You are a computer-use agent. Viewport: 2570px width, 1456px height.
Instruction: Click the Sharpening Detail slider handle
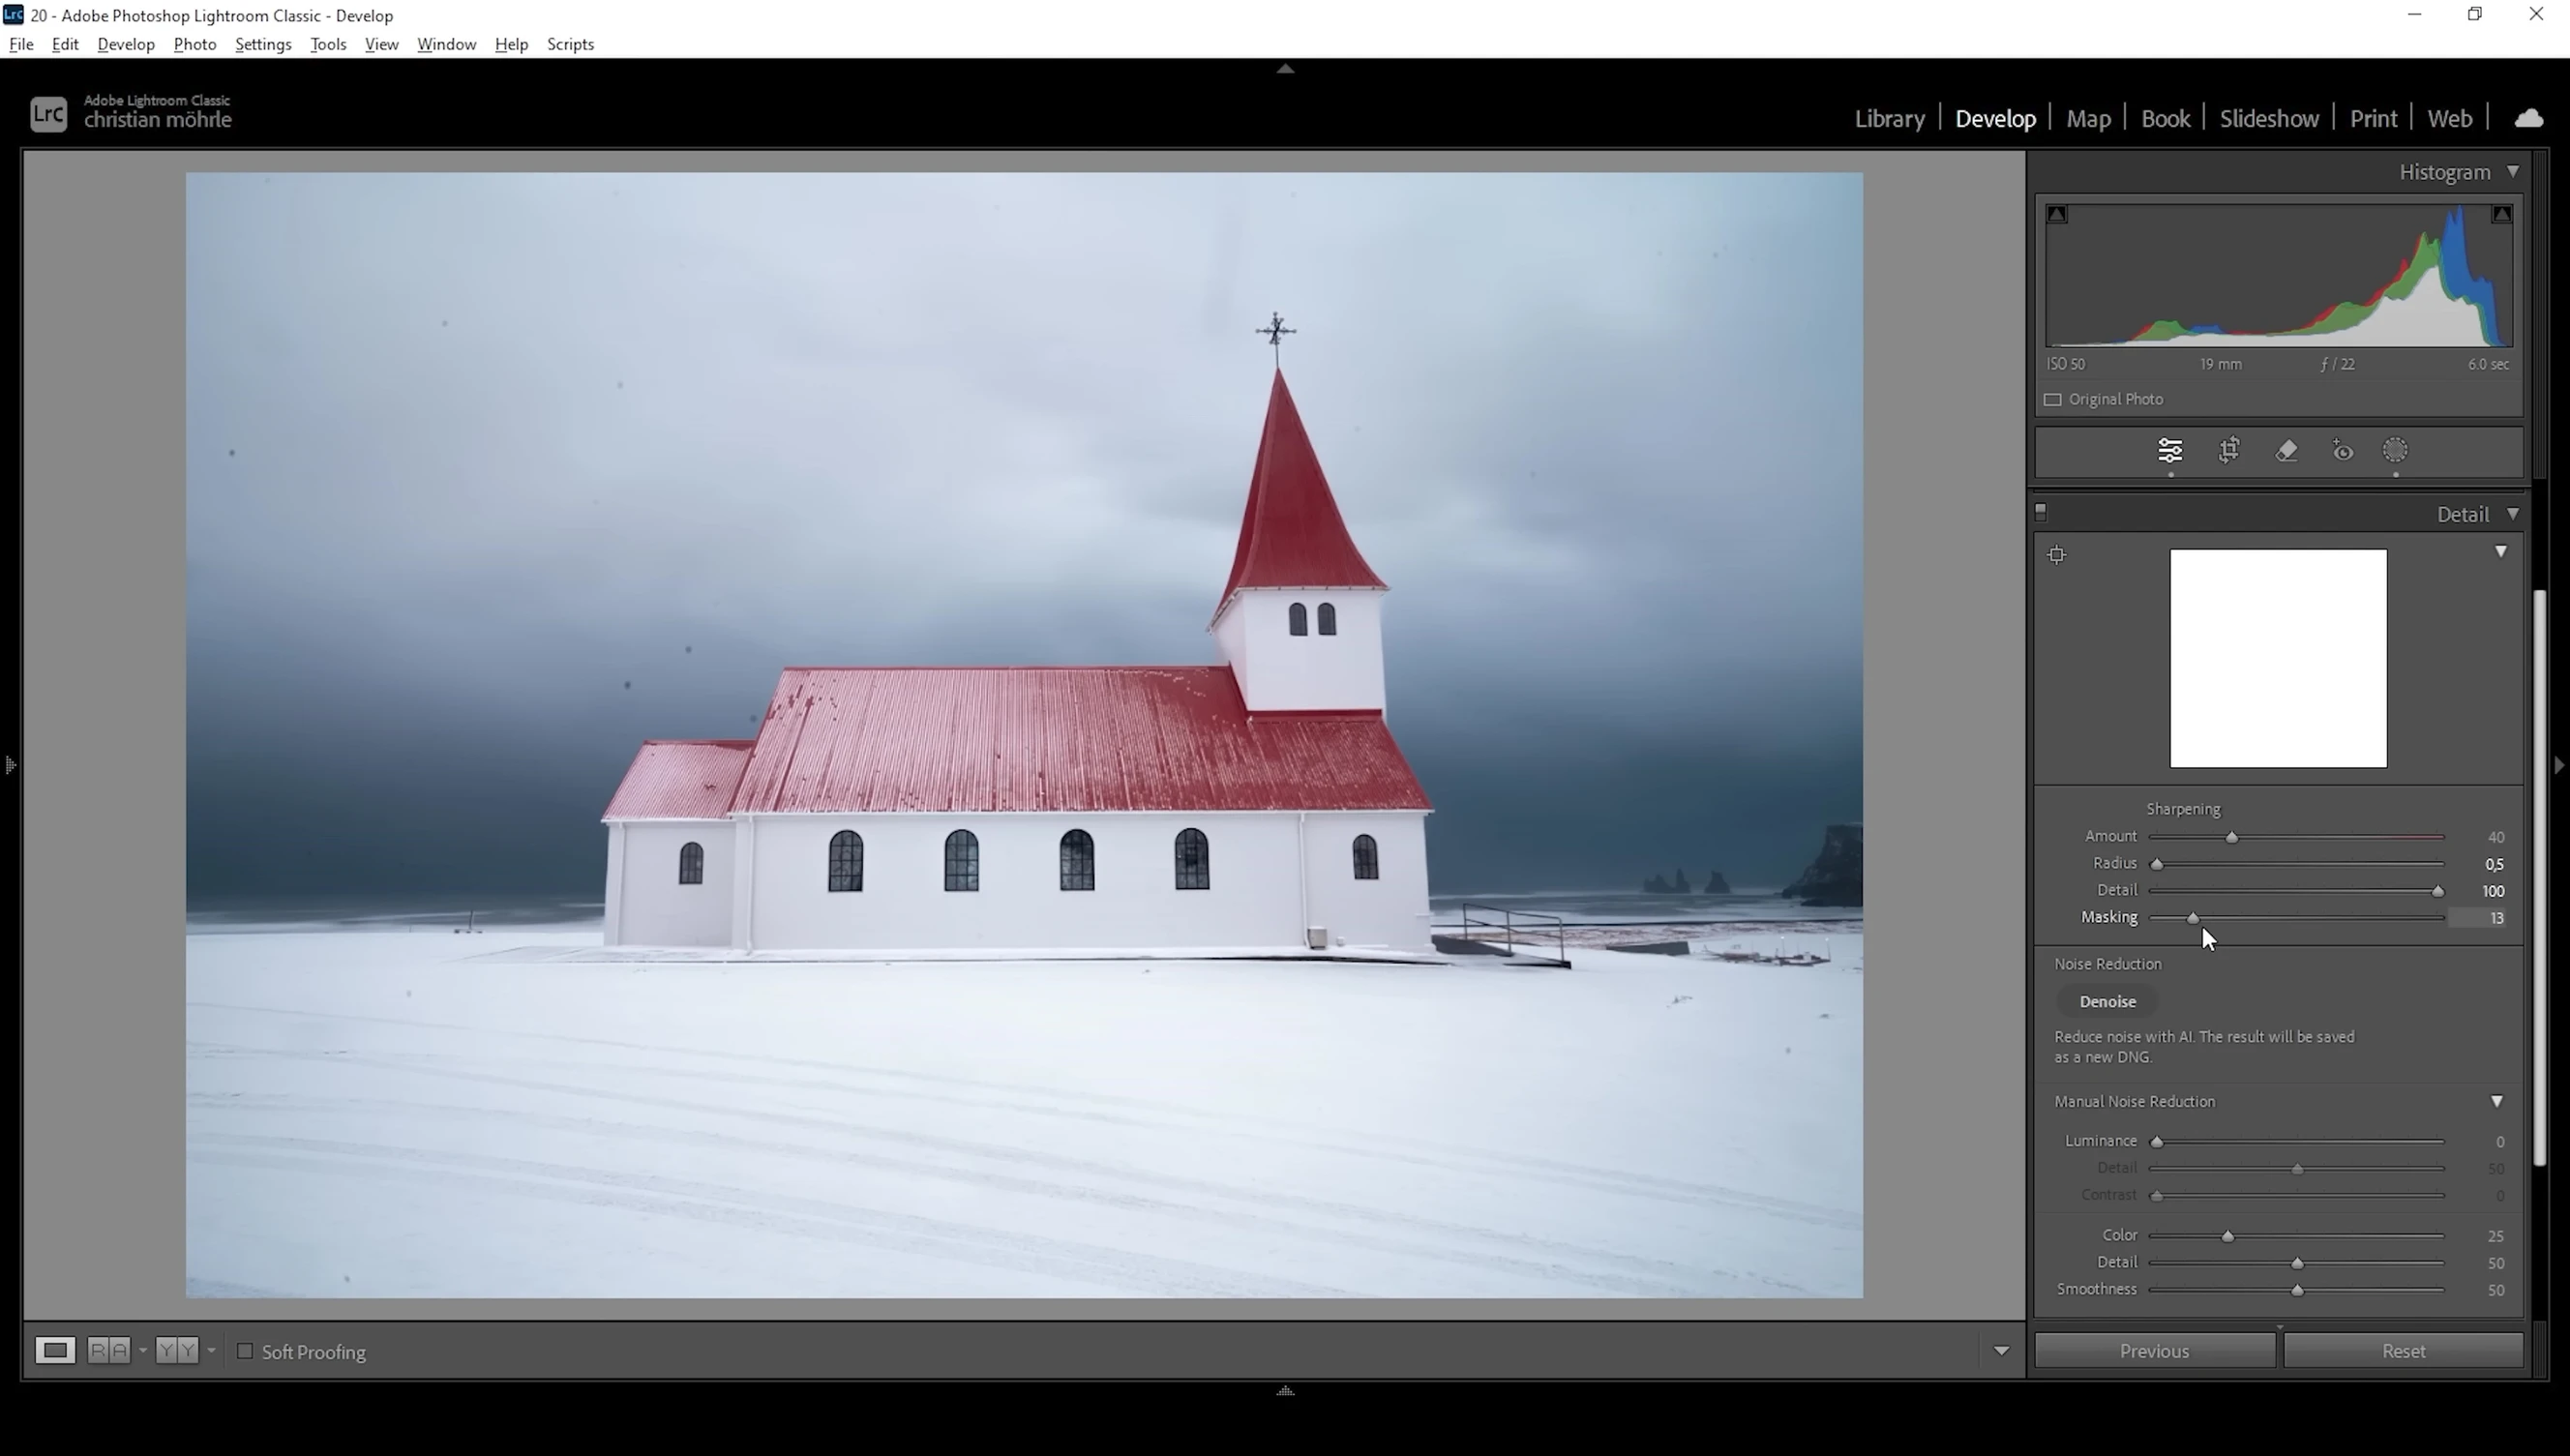pos(2437,891)
